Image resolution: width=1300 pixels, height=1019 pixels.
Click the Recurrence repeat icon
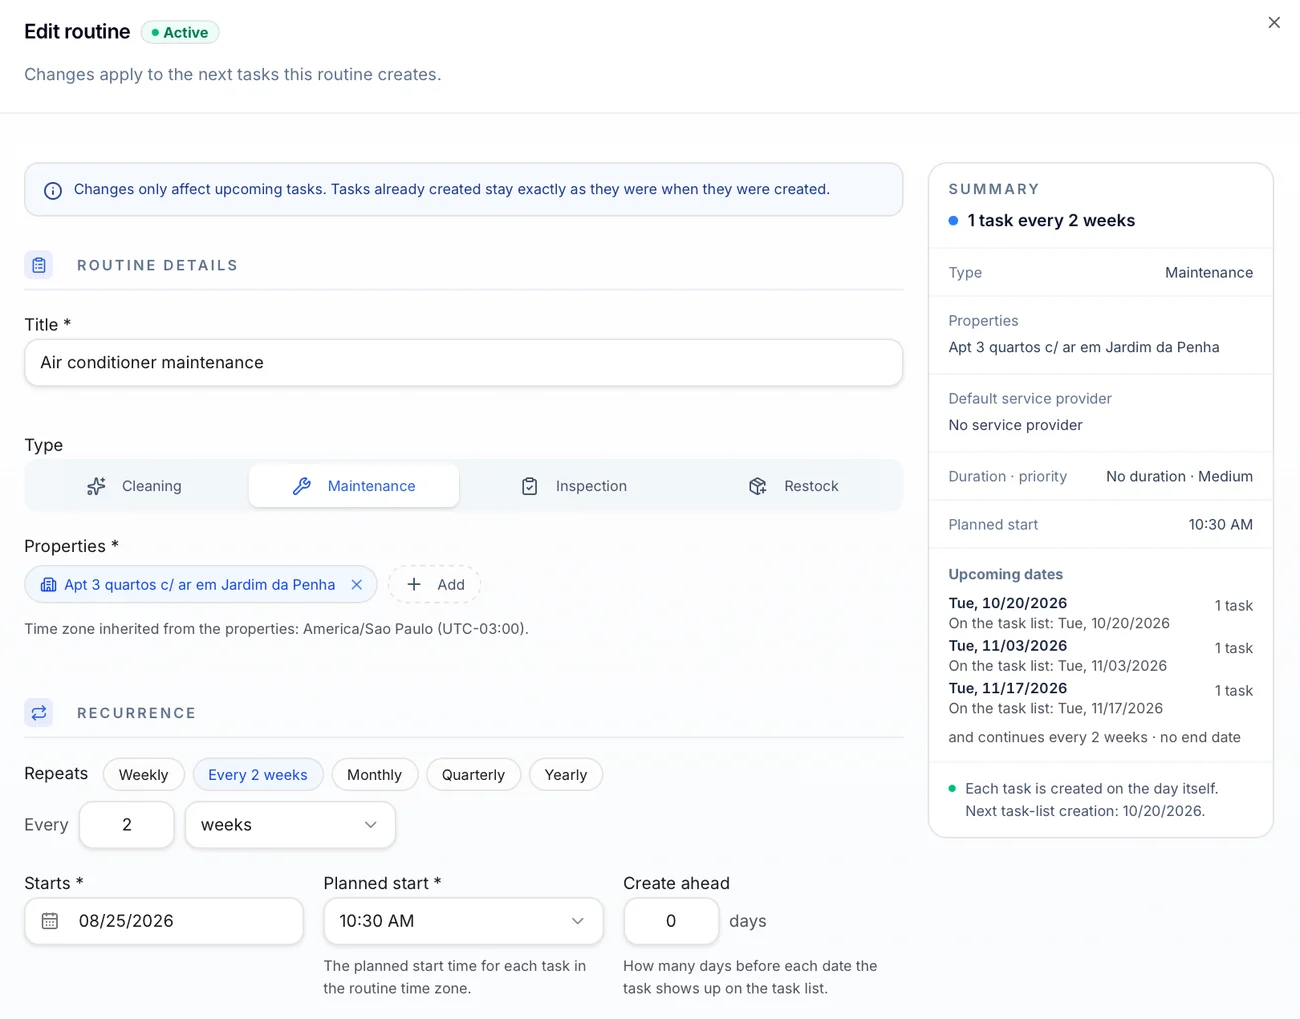pos(39,713)
